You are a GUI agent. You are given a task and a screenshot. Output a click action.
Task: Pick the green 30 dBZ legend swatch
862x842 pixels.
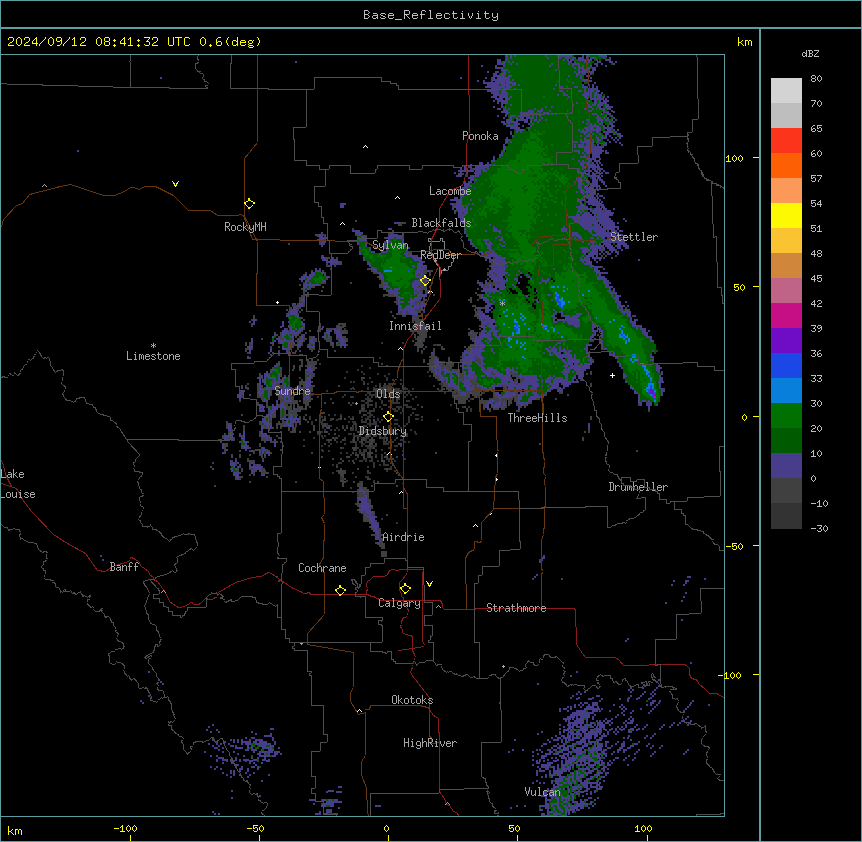(x=786, y=416)
